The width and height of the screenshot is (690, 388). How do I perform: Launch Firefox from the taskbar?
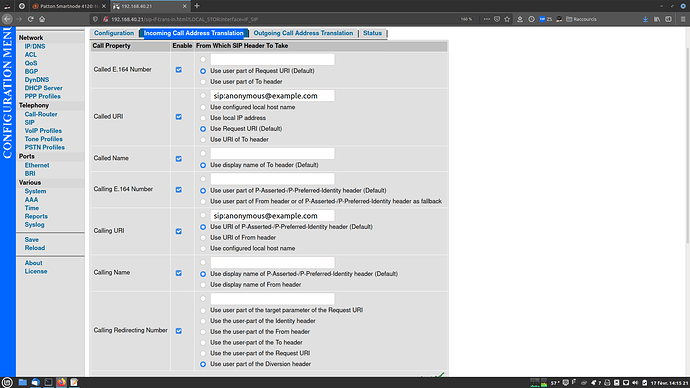click(x=61, y=382)
